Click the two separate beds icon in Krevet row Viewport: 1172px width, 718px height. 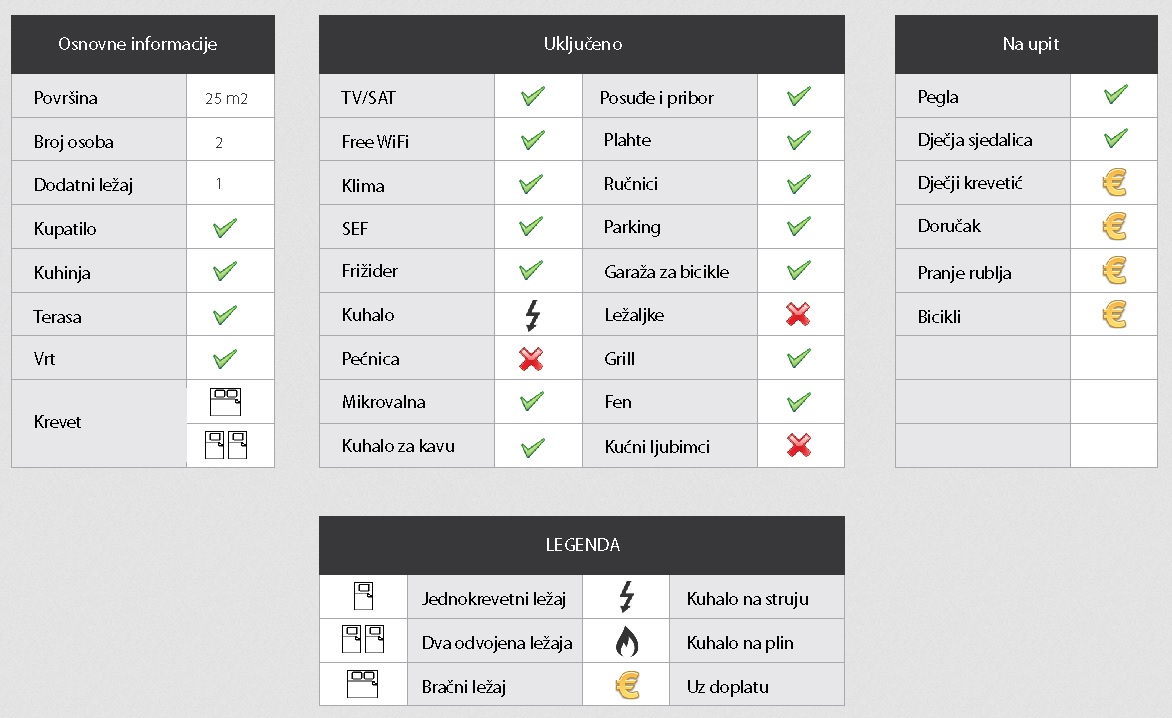pyautogui.click(x=226, y=445)
